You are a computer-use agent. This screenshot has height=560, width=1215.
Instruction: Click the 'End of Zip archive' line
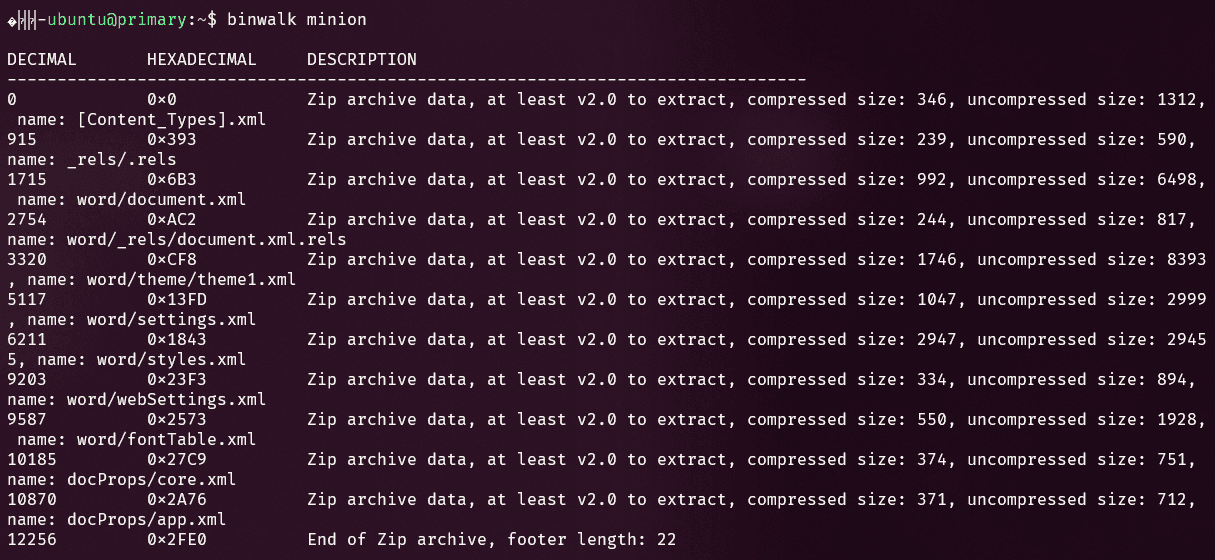(x=491, y=540)
